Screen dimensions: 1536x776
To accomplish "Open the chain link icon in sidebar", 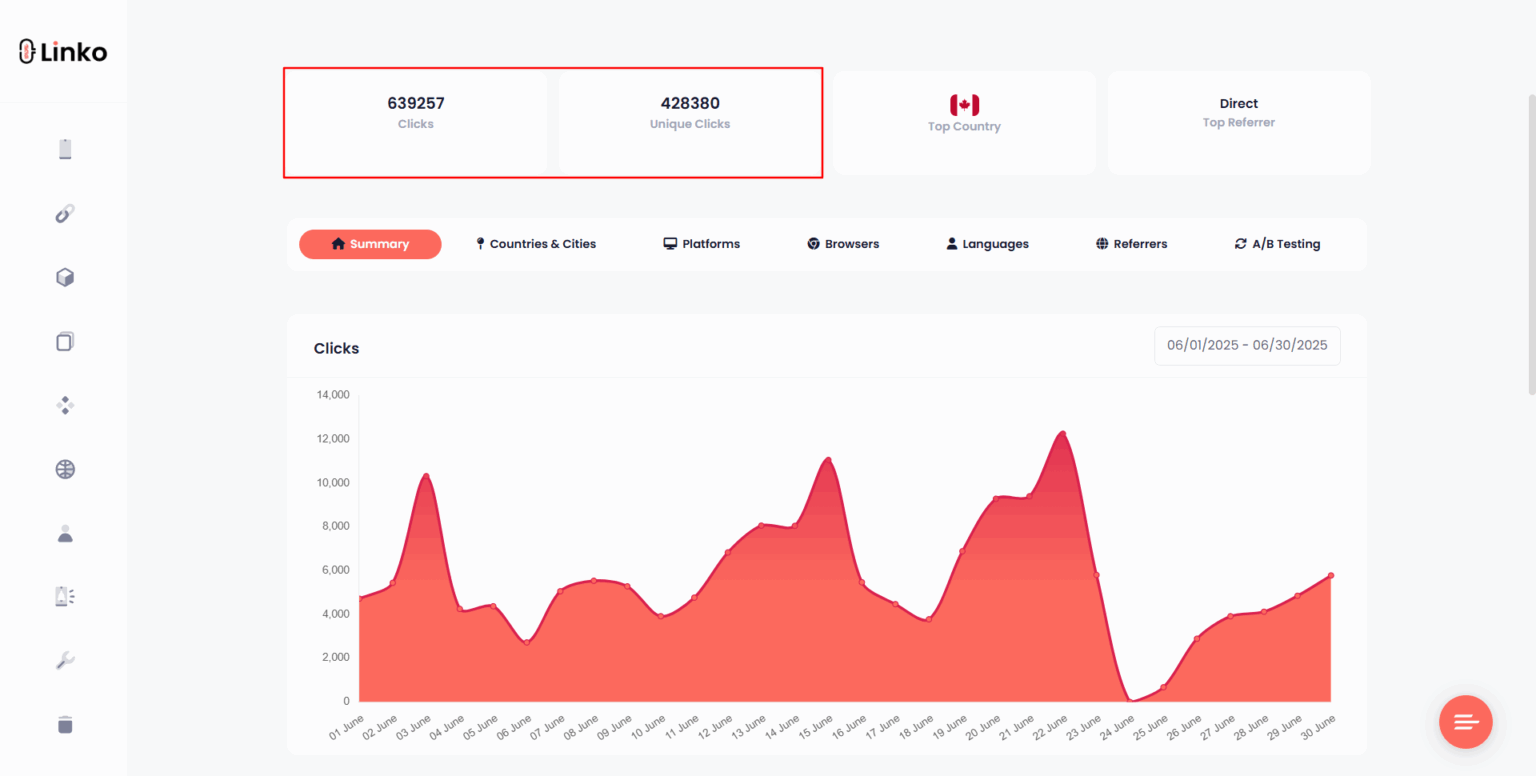I will coord(65,214).
